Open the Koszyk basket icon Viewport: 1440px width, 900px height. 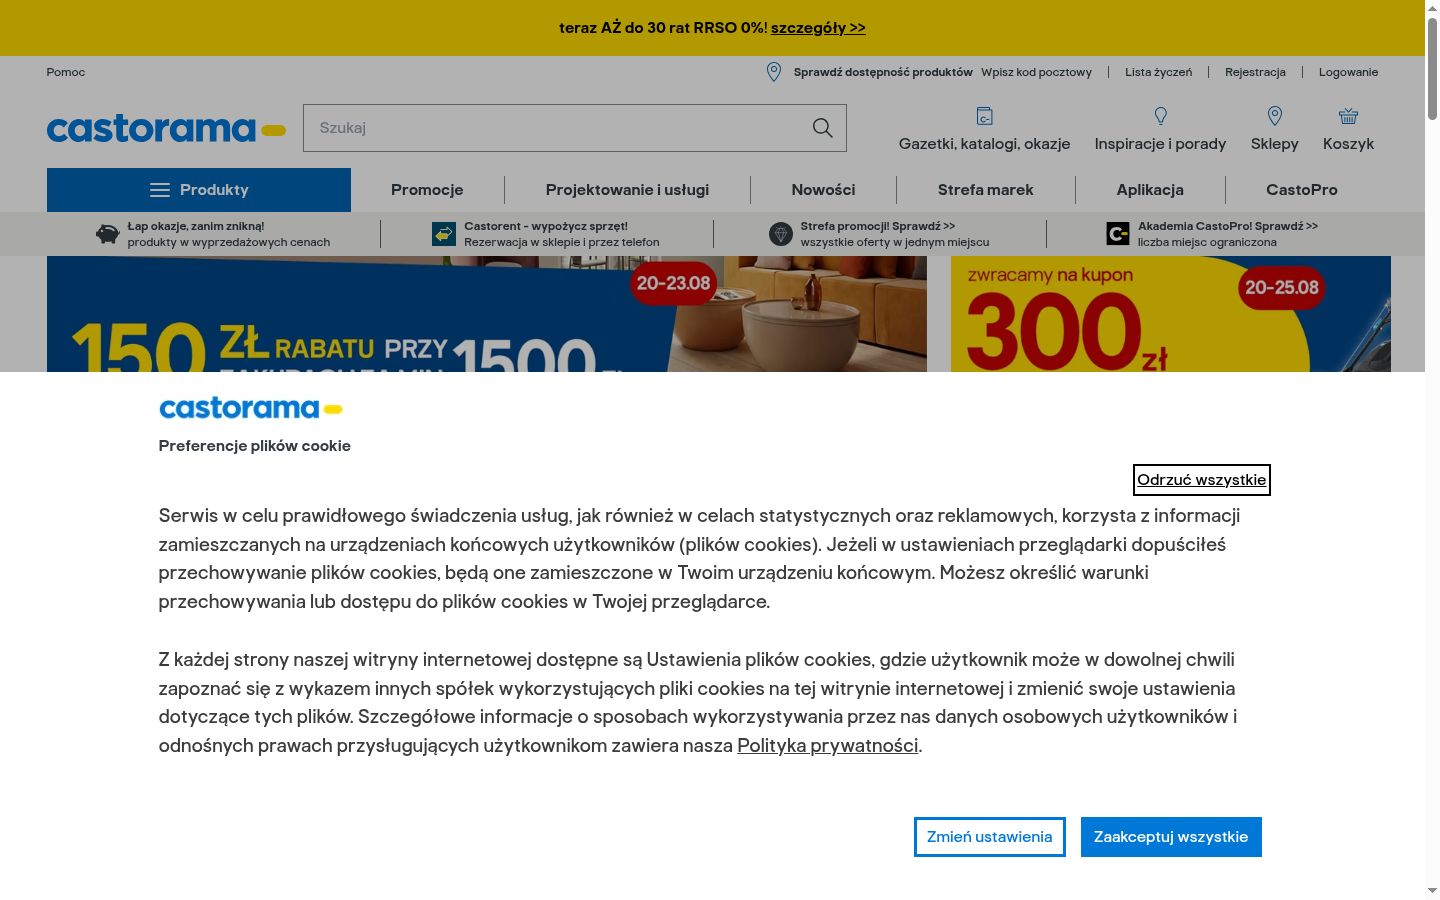click(x=1348, y=116)
